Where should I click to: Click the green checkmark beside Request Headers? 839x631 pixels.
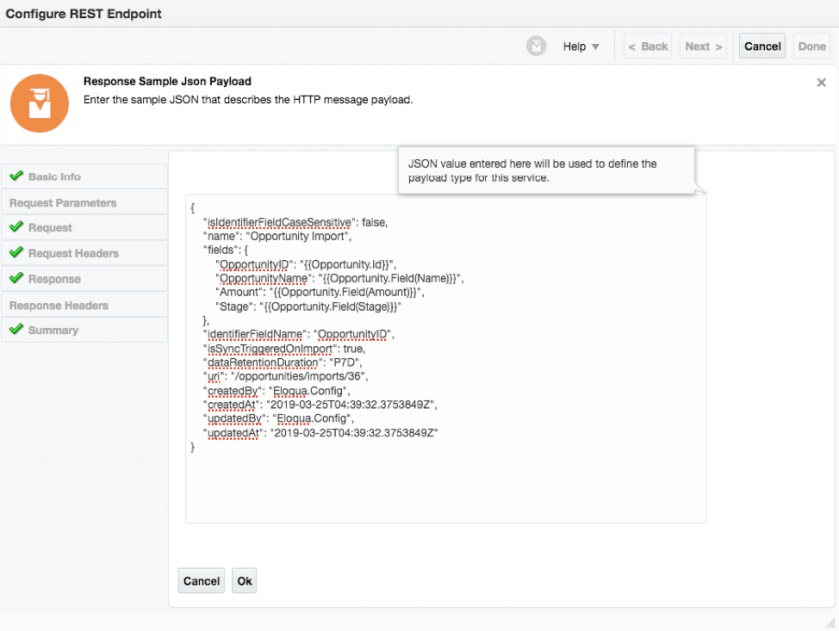pos(16,254)
